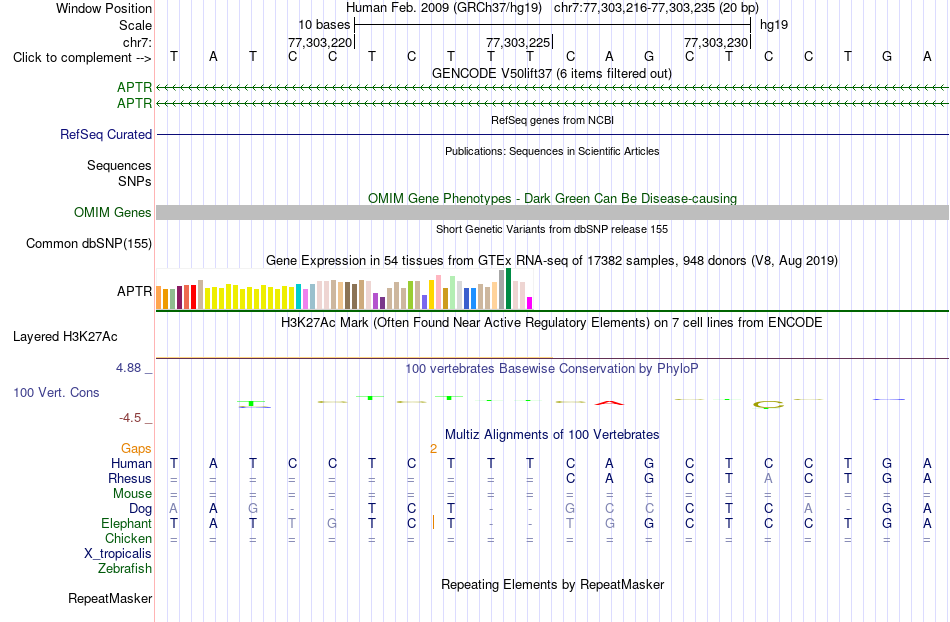Screen dimensions: 950x622
Task: Click the top APTR GENCODE gene label
Action: (135, 88)
